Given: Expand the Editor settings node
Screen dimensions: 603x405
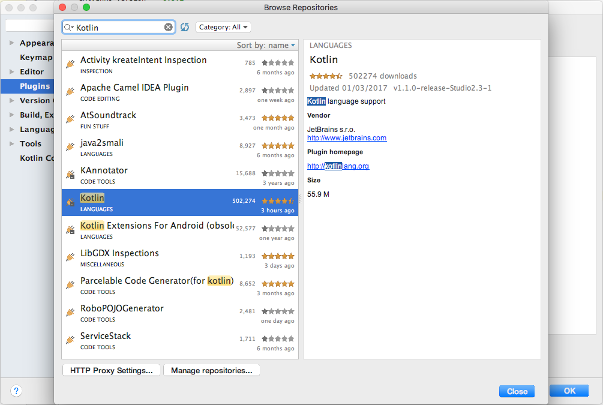Looking at the screenshot, I should [x=12, y=72].
